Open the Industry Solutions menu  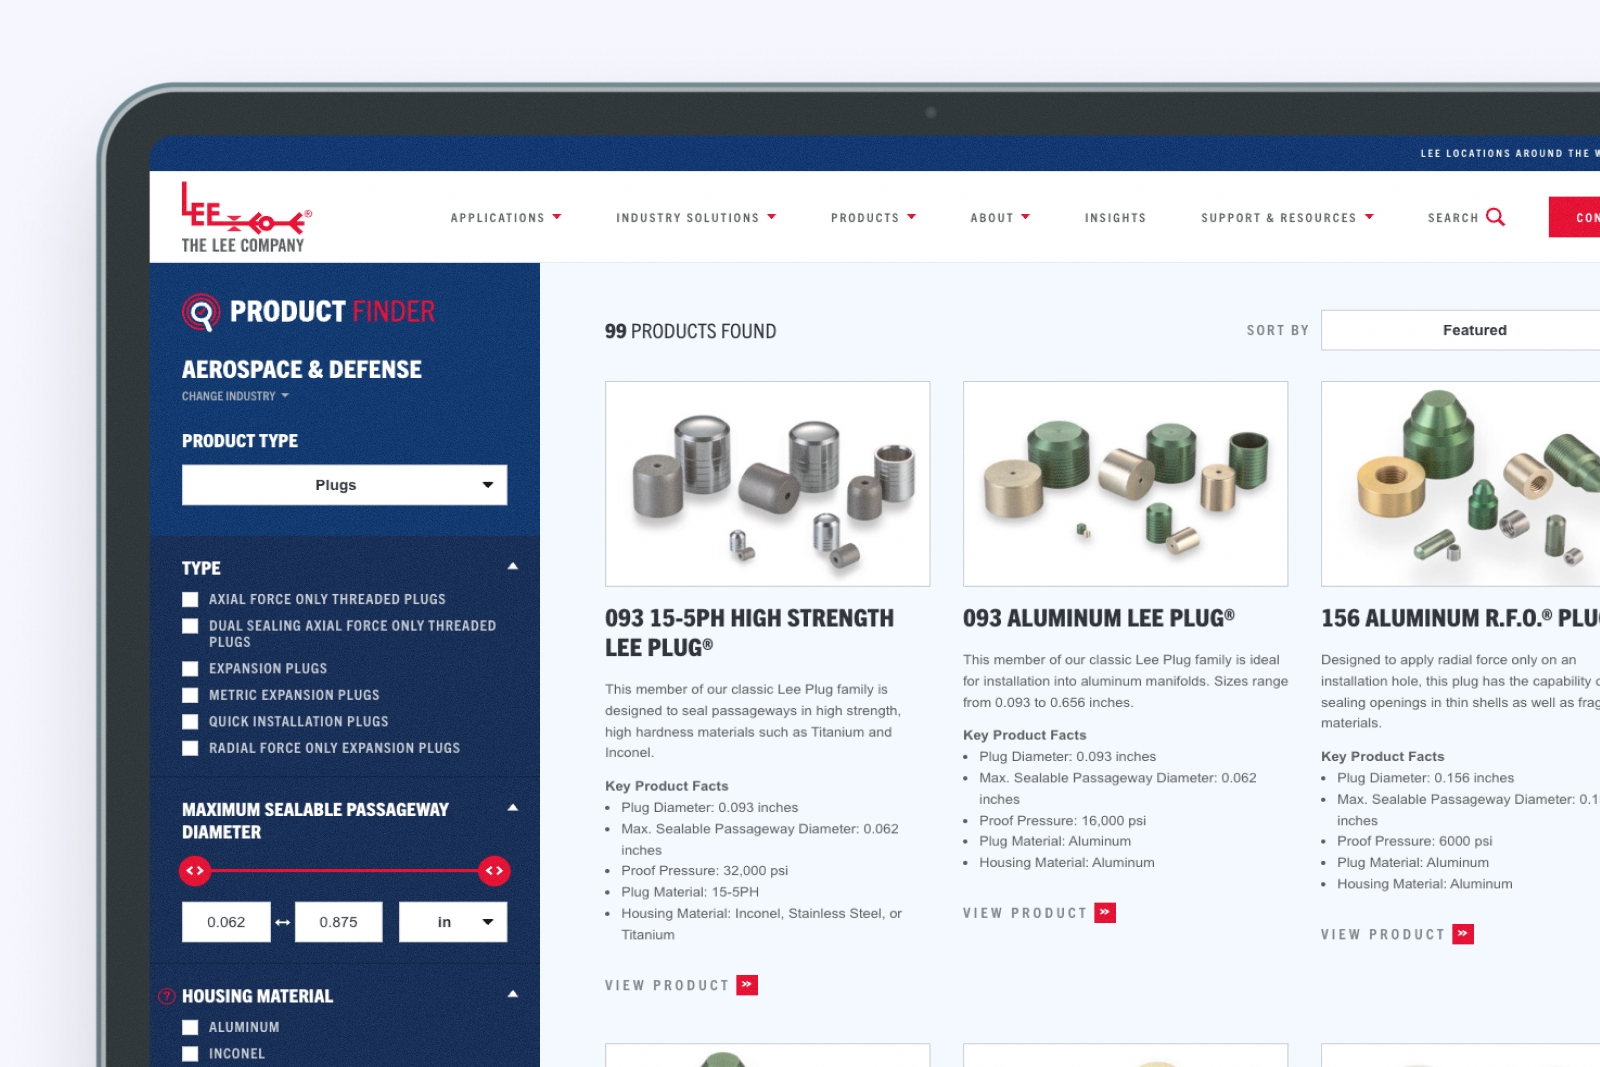click(x=696, y=218)
